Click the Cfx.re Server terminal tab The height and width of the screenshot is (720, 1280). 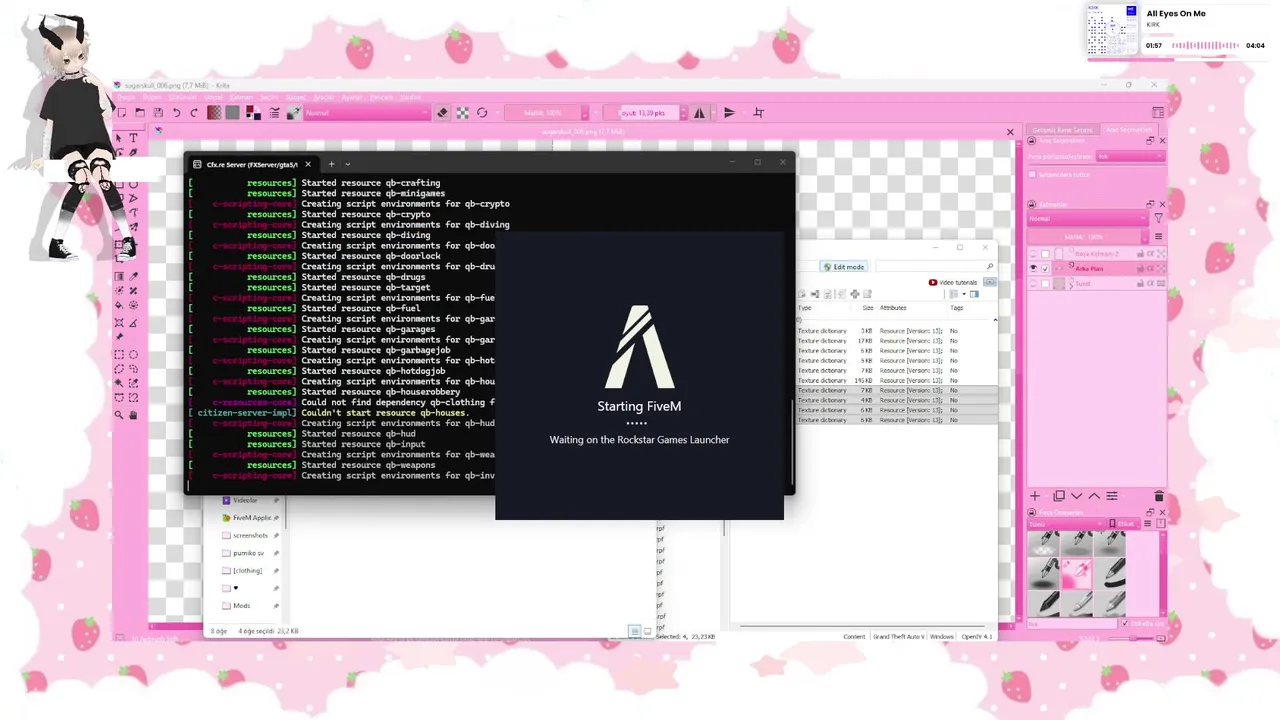coord(251,164)
